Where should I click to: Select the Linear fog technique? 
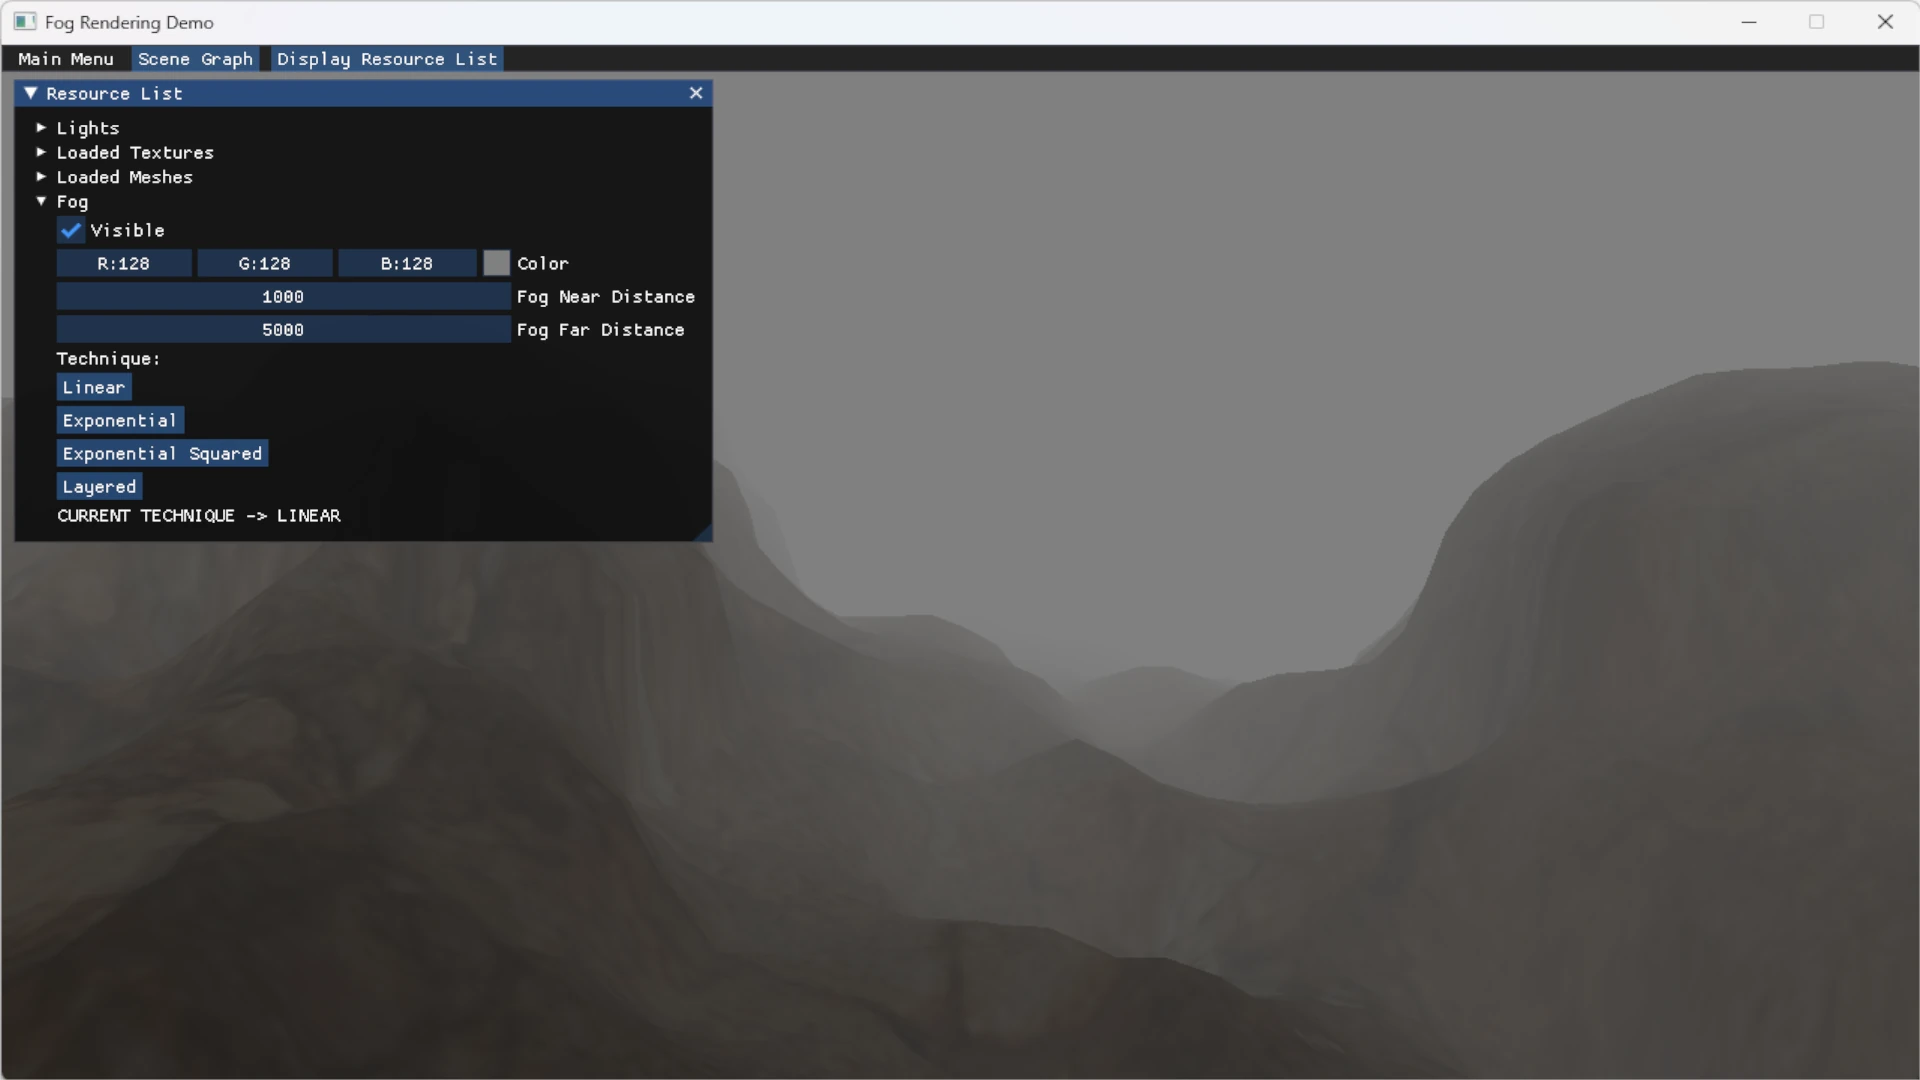point(94,388)
